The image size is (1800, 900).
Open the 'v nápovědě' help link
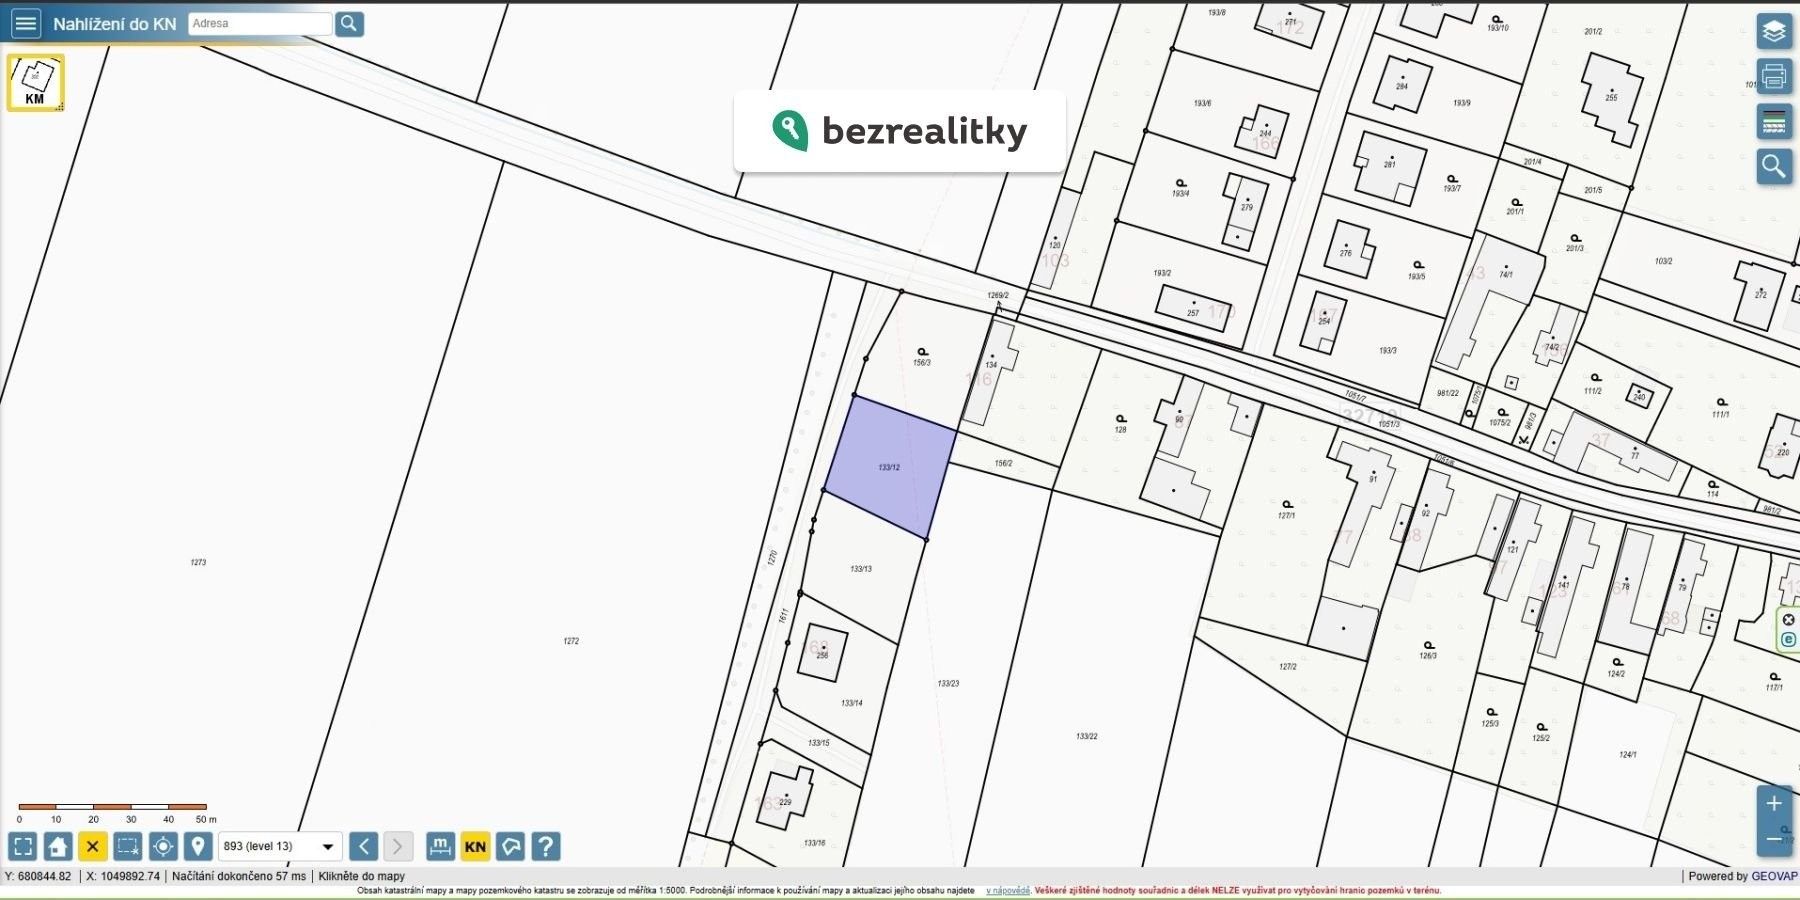(1007, 890)
